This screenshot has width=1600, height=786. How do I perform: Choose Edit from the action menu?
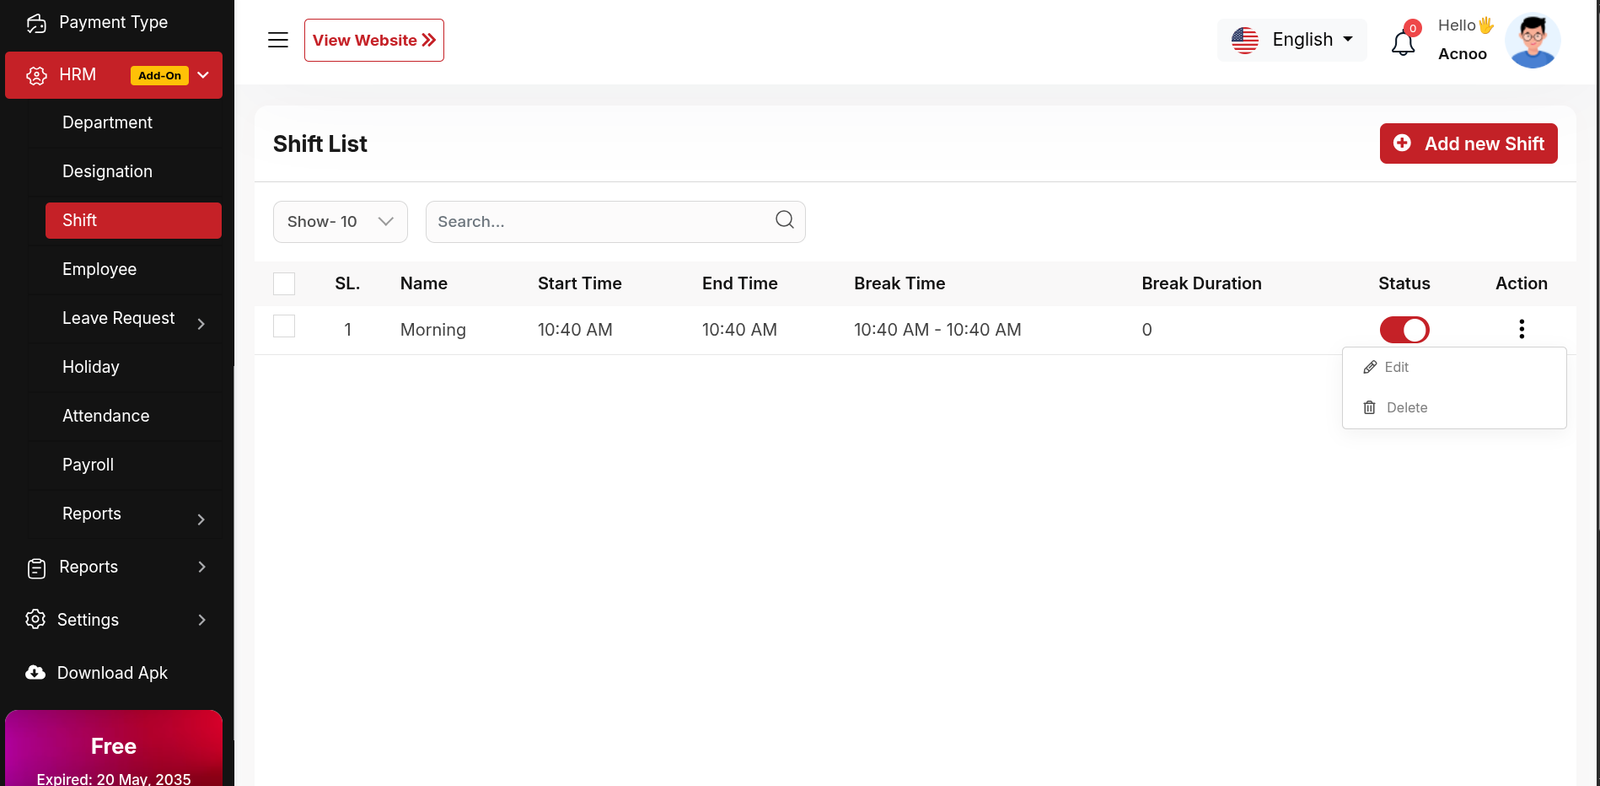[x=1396, y=367]
